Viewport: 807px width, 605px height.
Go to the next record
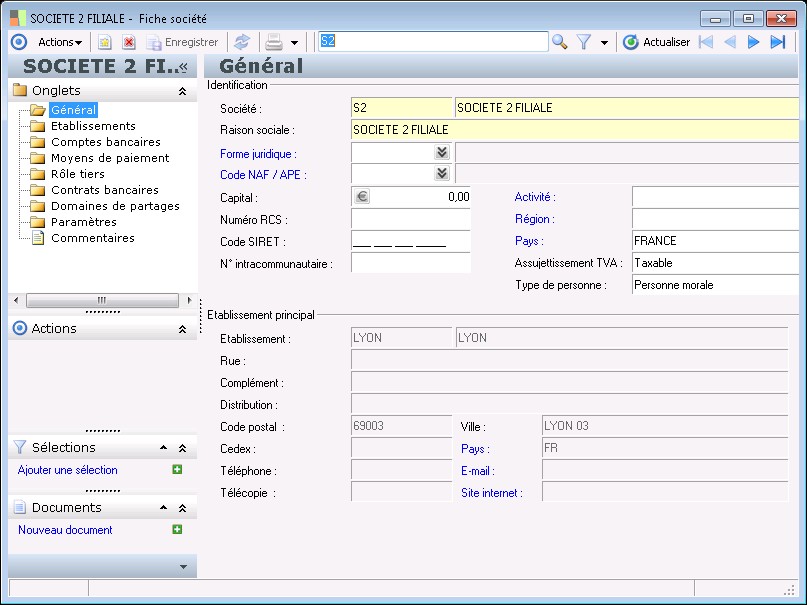tap(754, 42)
